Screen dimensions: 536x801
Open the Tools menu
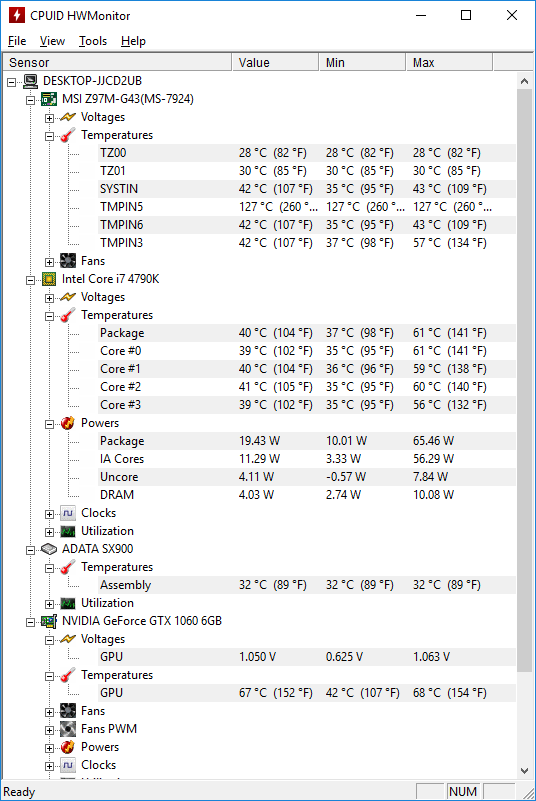(x=93, y=41)
